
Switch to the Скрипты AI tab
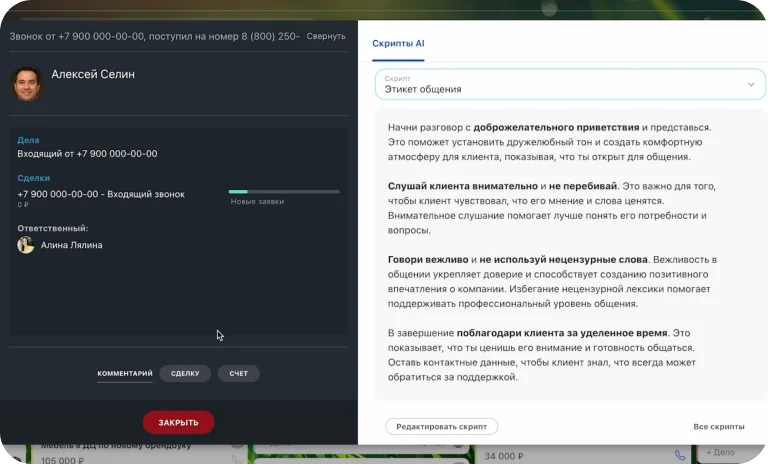click(398, 44)
